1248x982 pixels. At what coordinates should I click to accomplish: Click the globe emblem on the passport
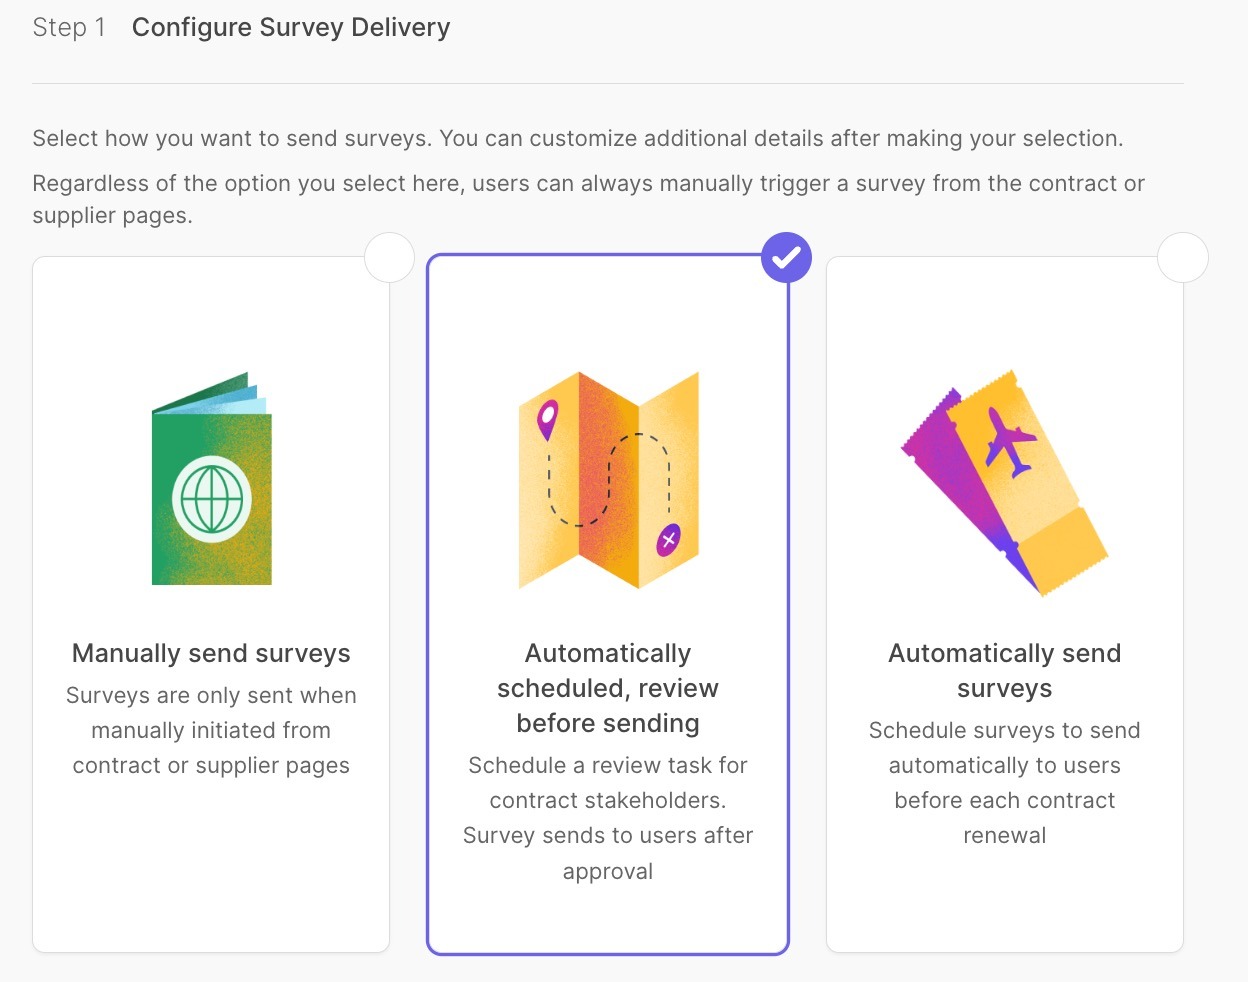pos(212,498)
